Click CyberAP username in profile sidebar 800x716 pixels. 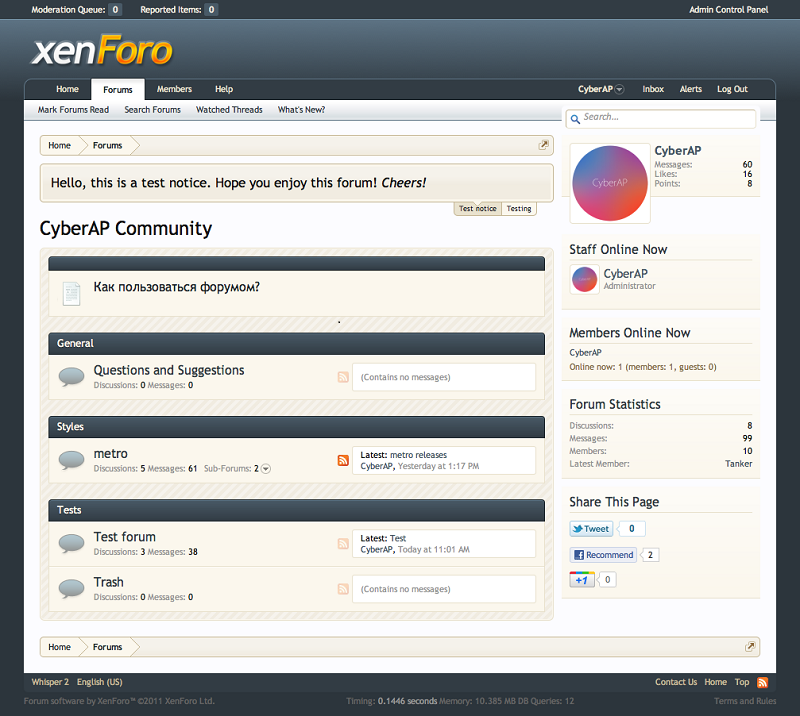pyautogui.click(x=678, y=151)
